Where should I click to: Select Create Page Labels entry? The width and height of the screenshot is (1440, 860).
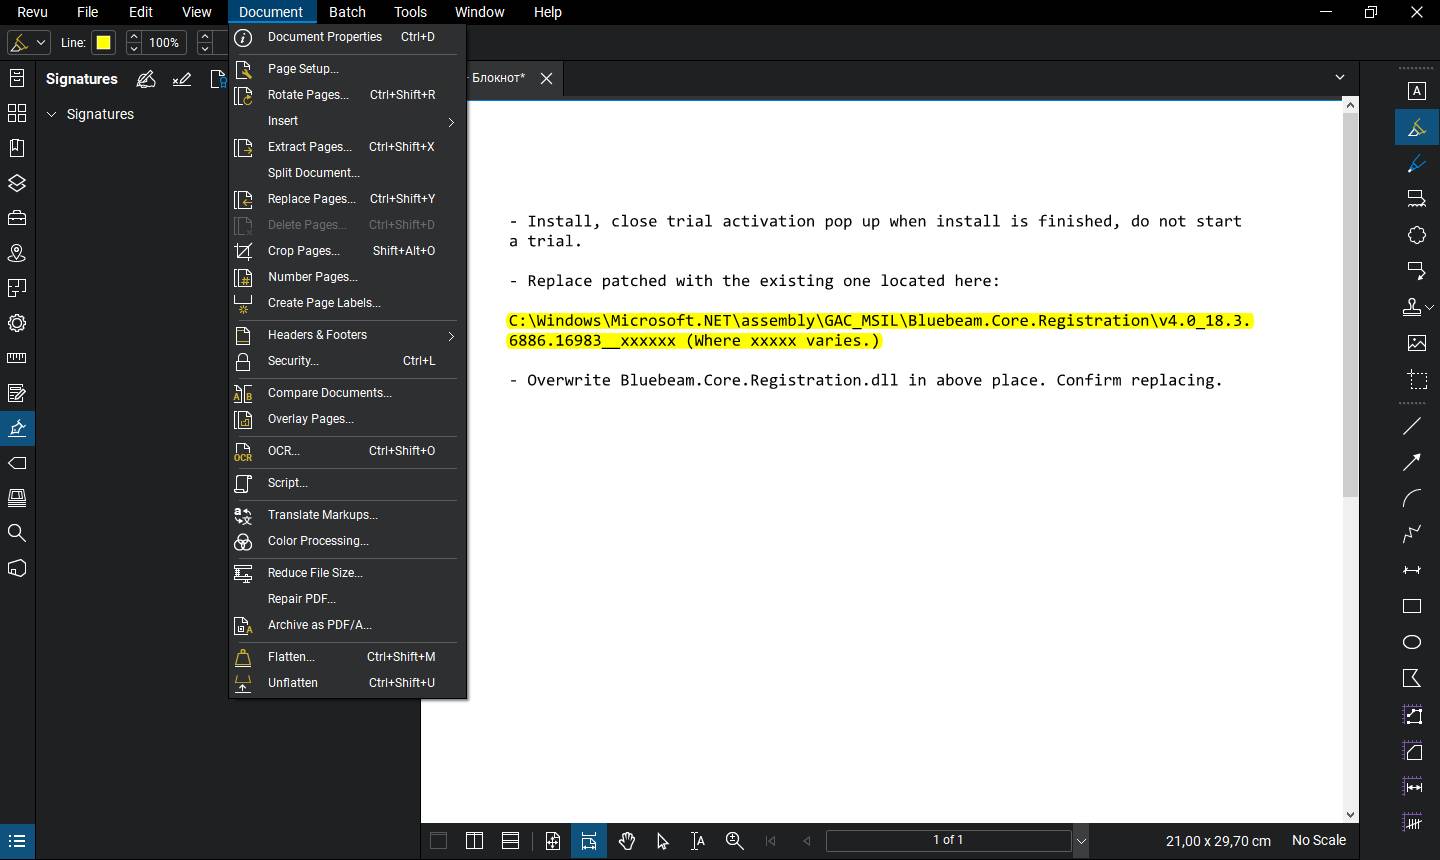point(347,303)
